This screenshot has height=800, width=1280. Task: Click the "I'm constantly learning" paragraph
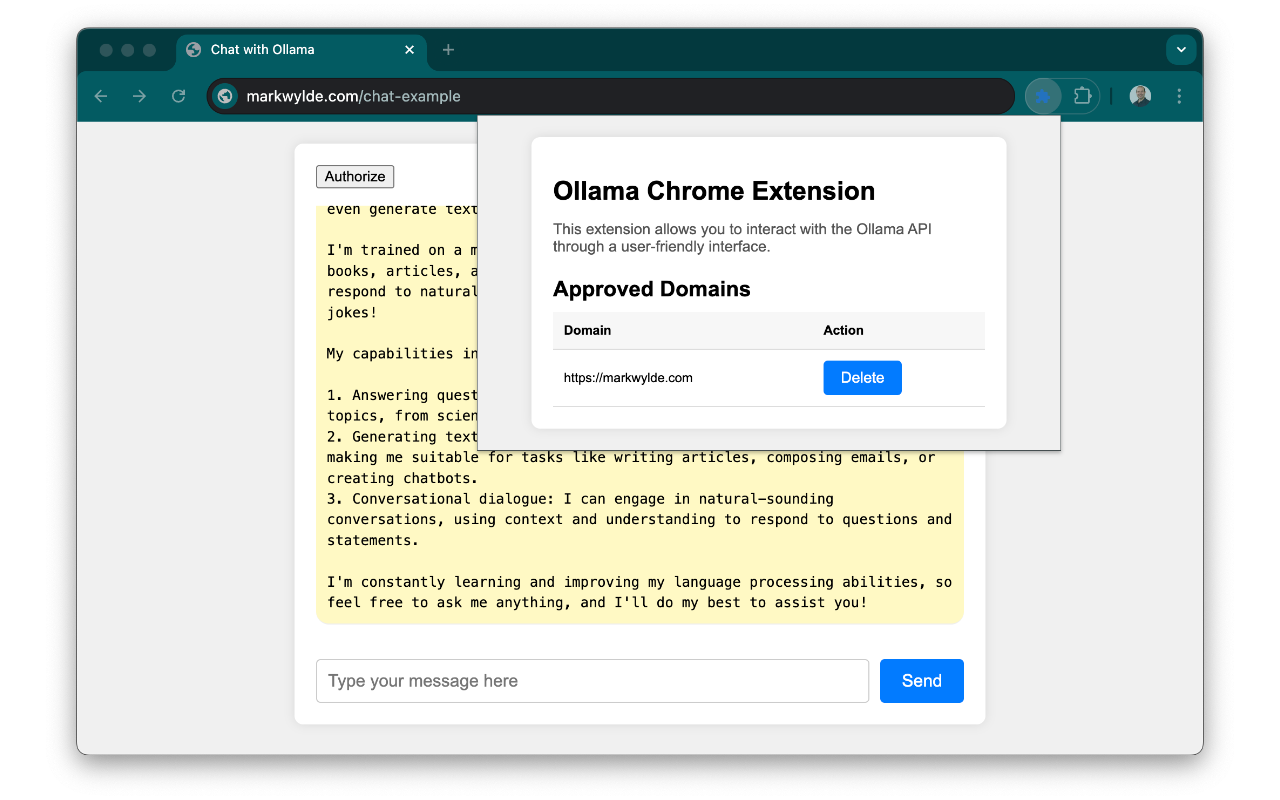coord(639,592)
